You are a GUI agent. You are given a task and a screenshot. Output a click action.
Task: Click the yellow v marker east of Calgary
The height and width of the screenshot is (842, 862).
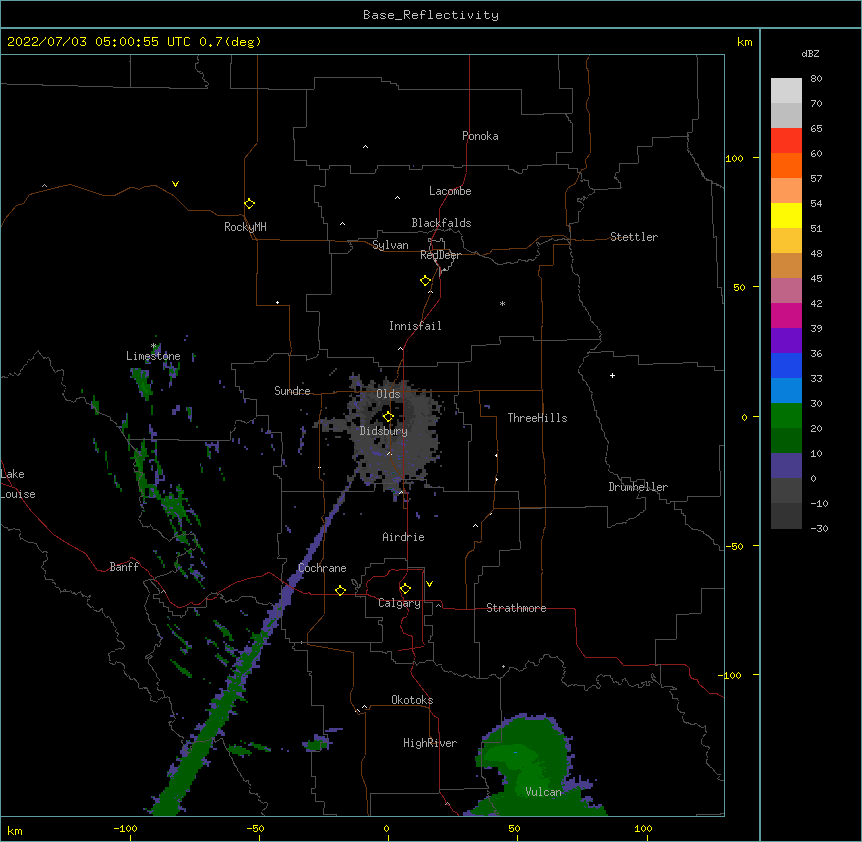pyautogui.click(x=429, y=584)
